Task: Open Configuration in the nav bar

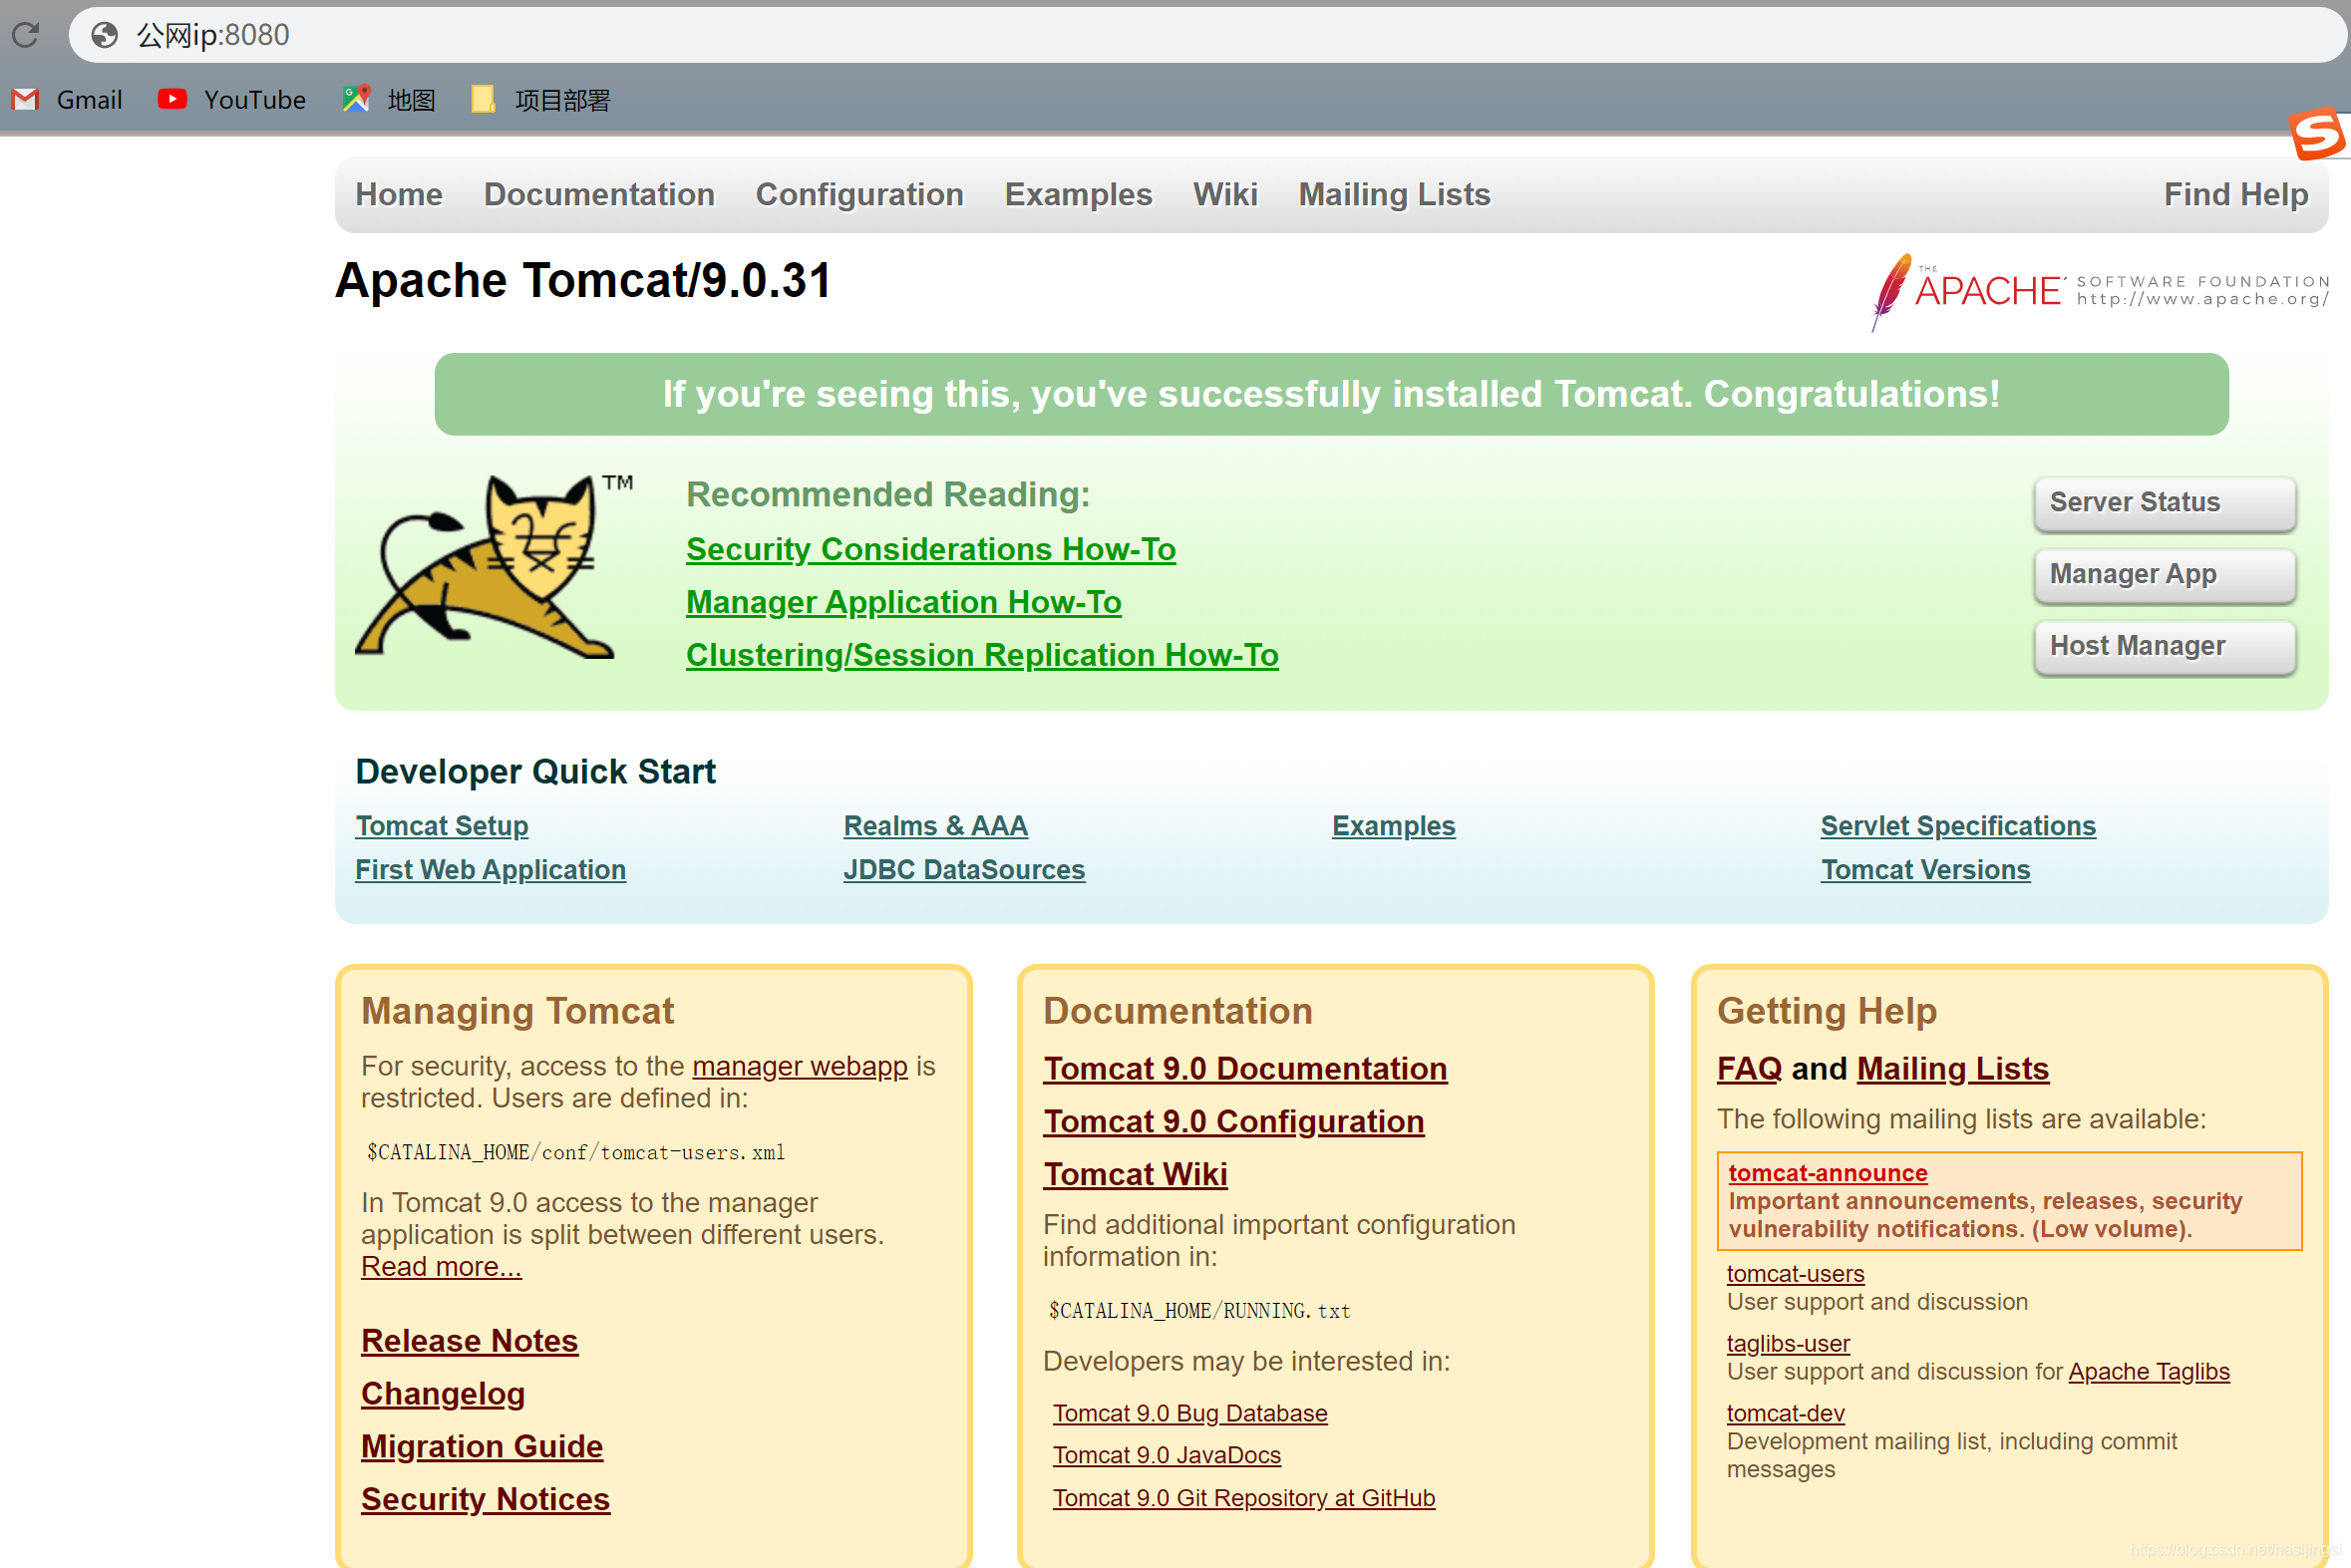Action: tap(859, 194)
